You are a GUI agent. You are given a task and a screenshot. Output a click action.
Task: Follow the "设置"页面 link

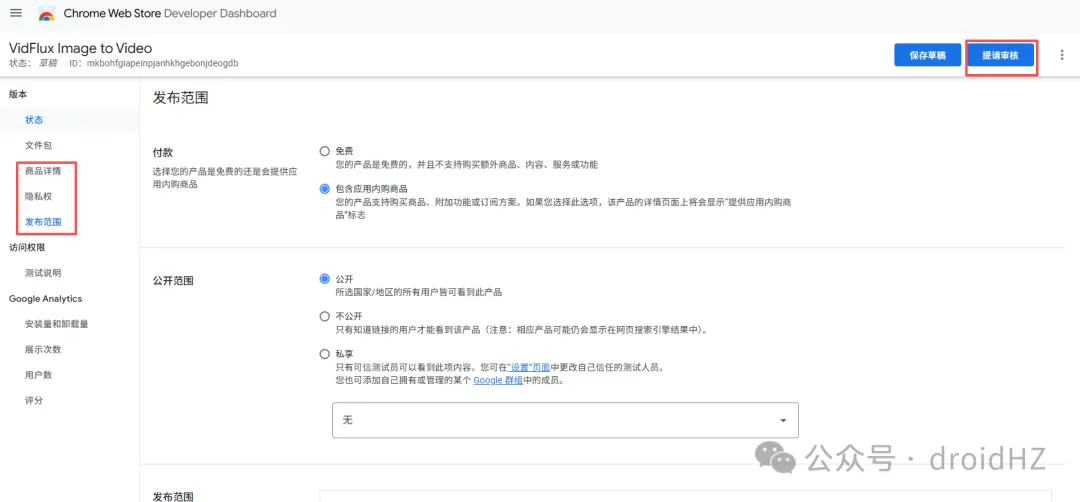tap(528, 367)
